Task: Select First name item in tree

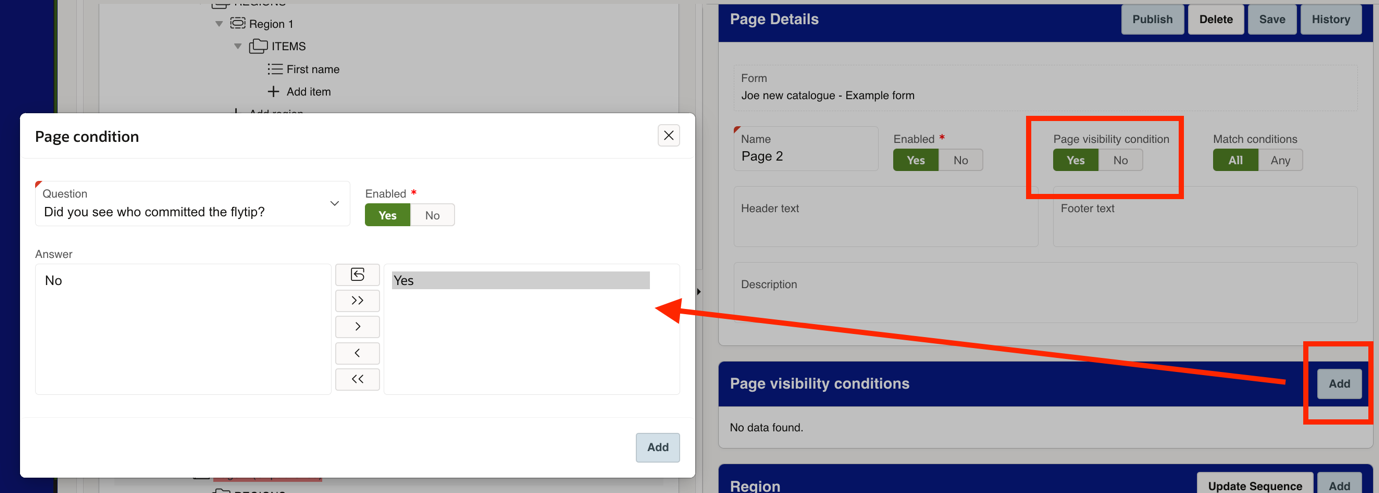Action: tap(313, 69)
